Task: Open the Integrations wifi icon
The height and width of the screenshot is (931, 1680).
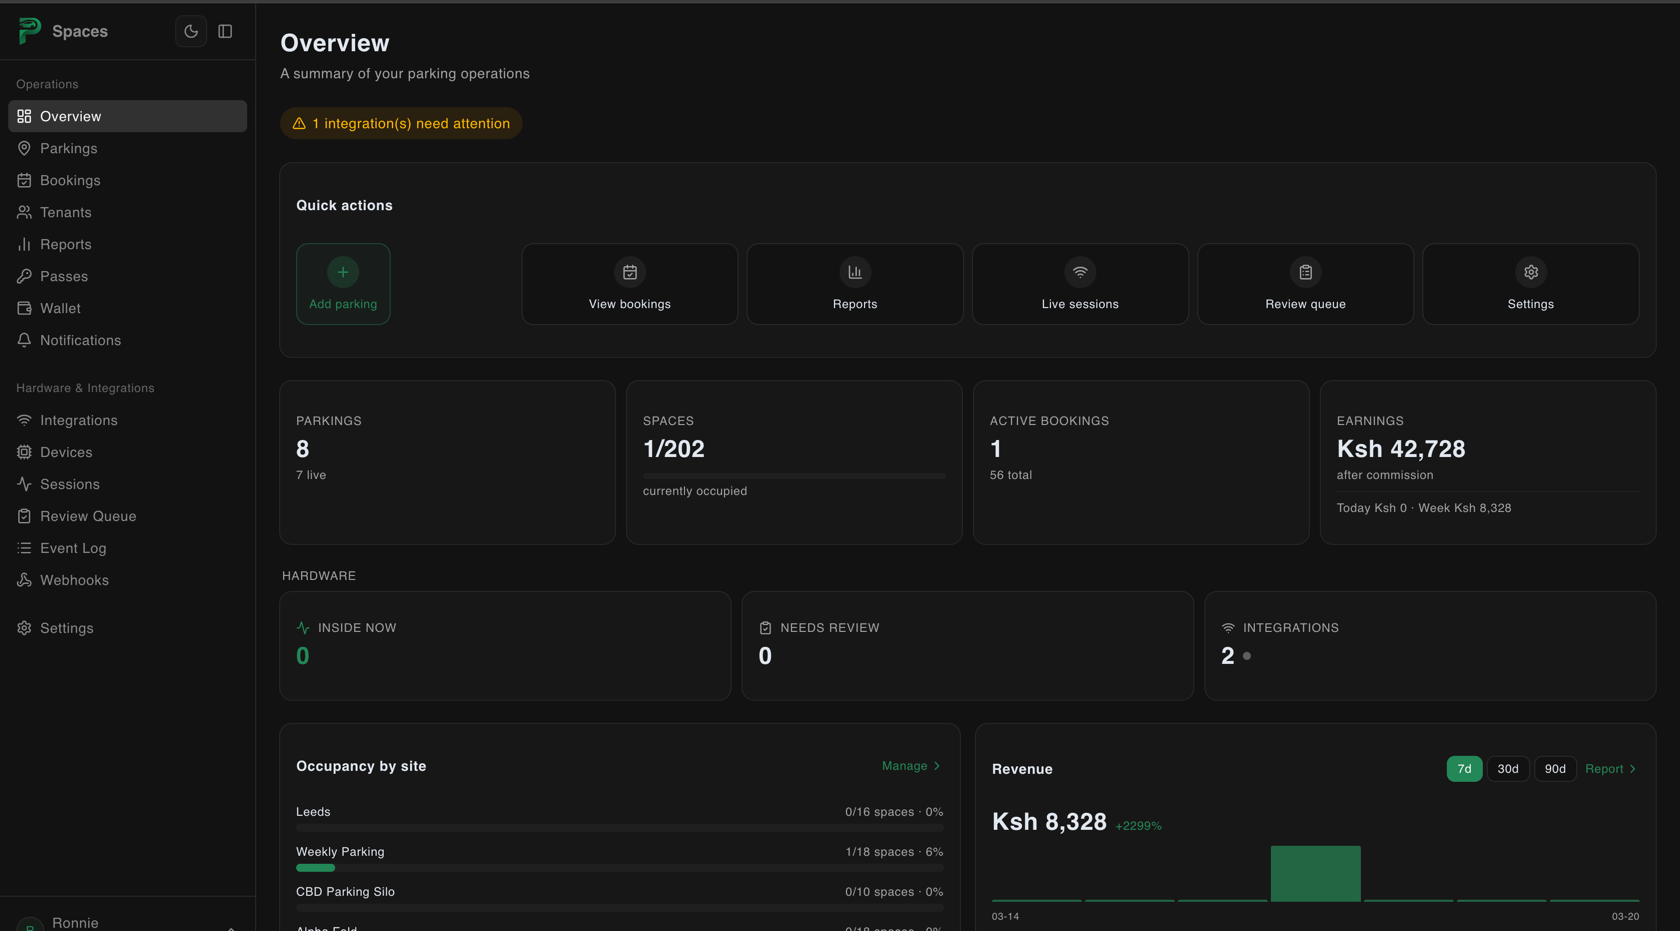Action: tap(24, 420)
